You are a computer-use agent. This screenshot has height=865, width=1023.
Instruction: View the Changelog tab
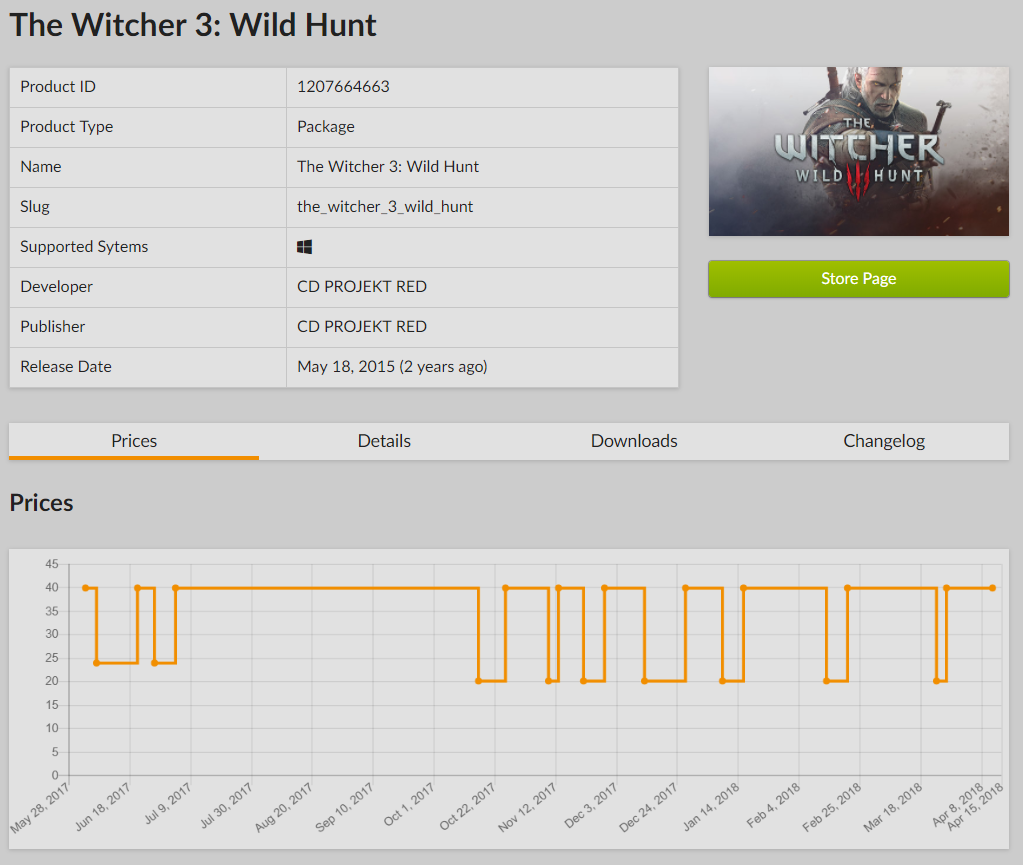pyautogui.click(x=883, y=440)
